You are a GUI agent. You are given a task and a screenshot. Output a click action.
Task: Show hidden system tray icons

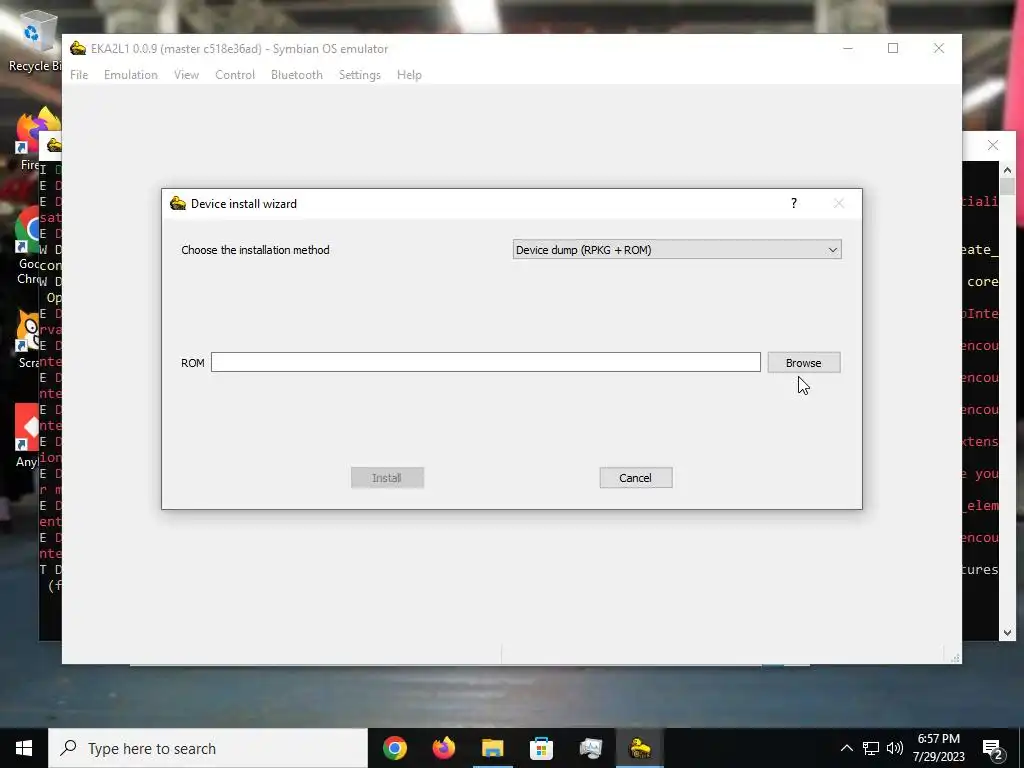pyautogui.click(x=846, y=748)
